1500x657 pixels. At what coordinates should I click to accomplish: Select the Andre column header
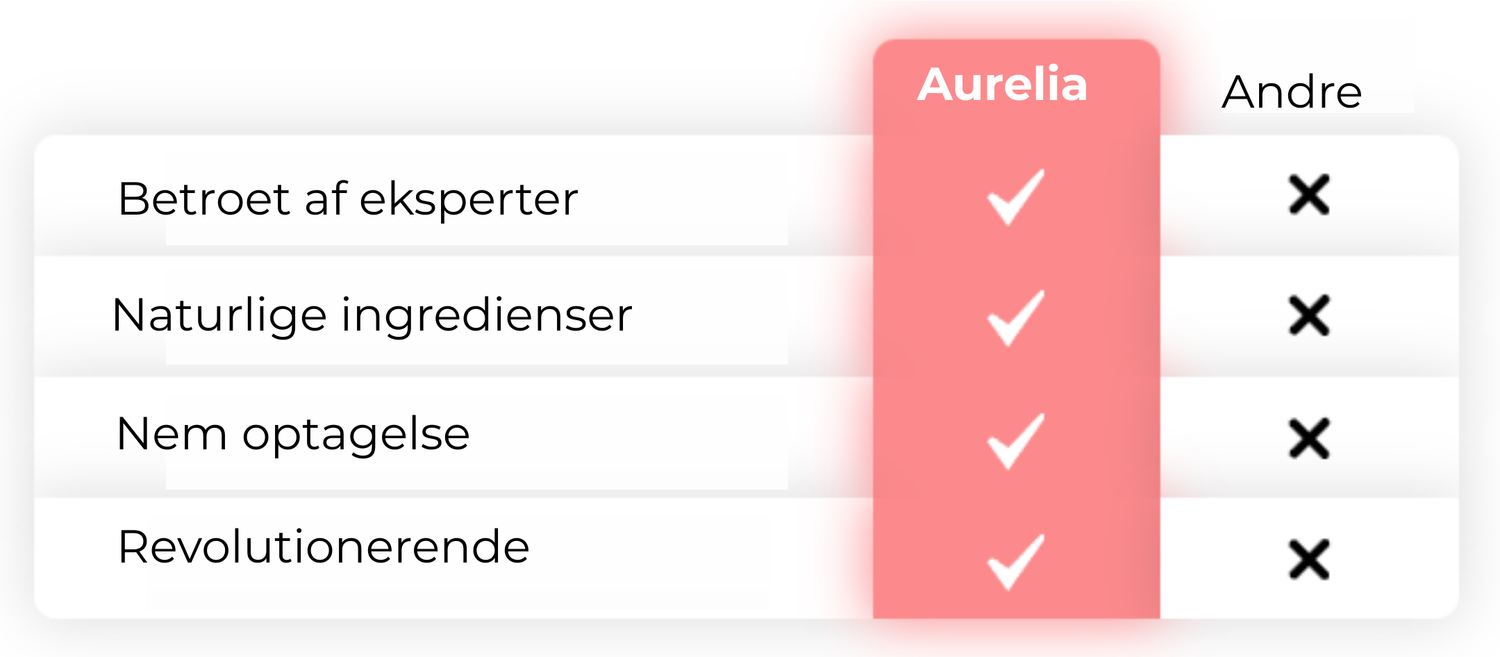coord(1291,93)
